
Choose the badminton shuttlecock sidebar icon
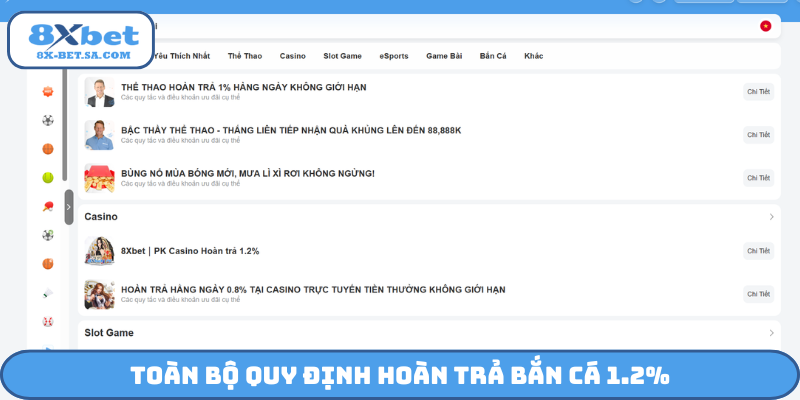(48, 293)
